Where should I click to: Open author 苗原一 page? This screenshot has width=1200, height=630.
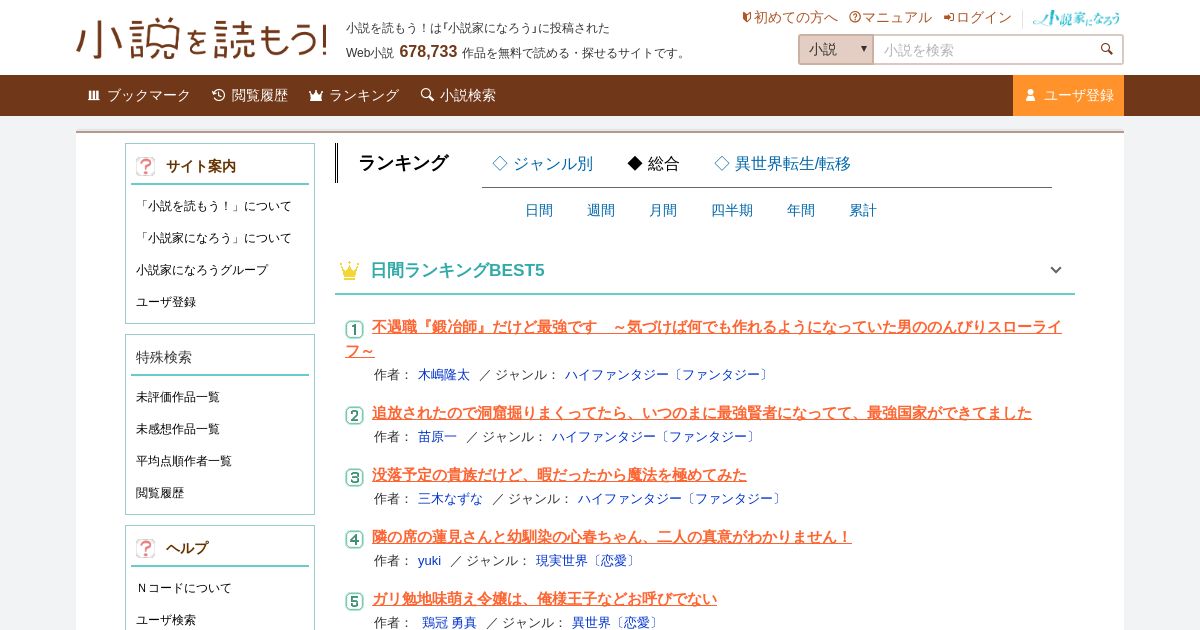[437, 436]
